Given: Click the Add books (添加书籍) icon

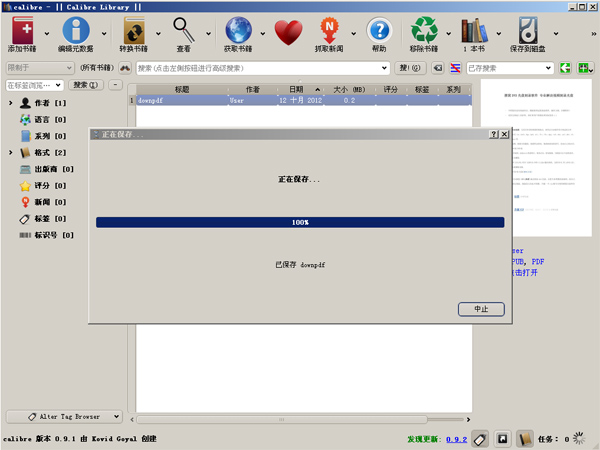Looking at the screenshot, I should [22, 31].
